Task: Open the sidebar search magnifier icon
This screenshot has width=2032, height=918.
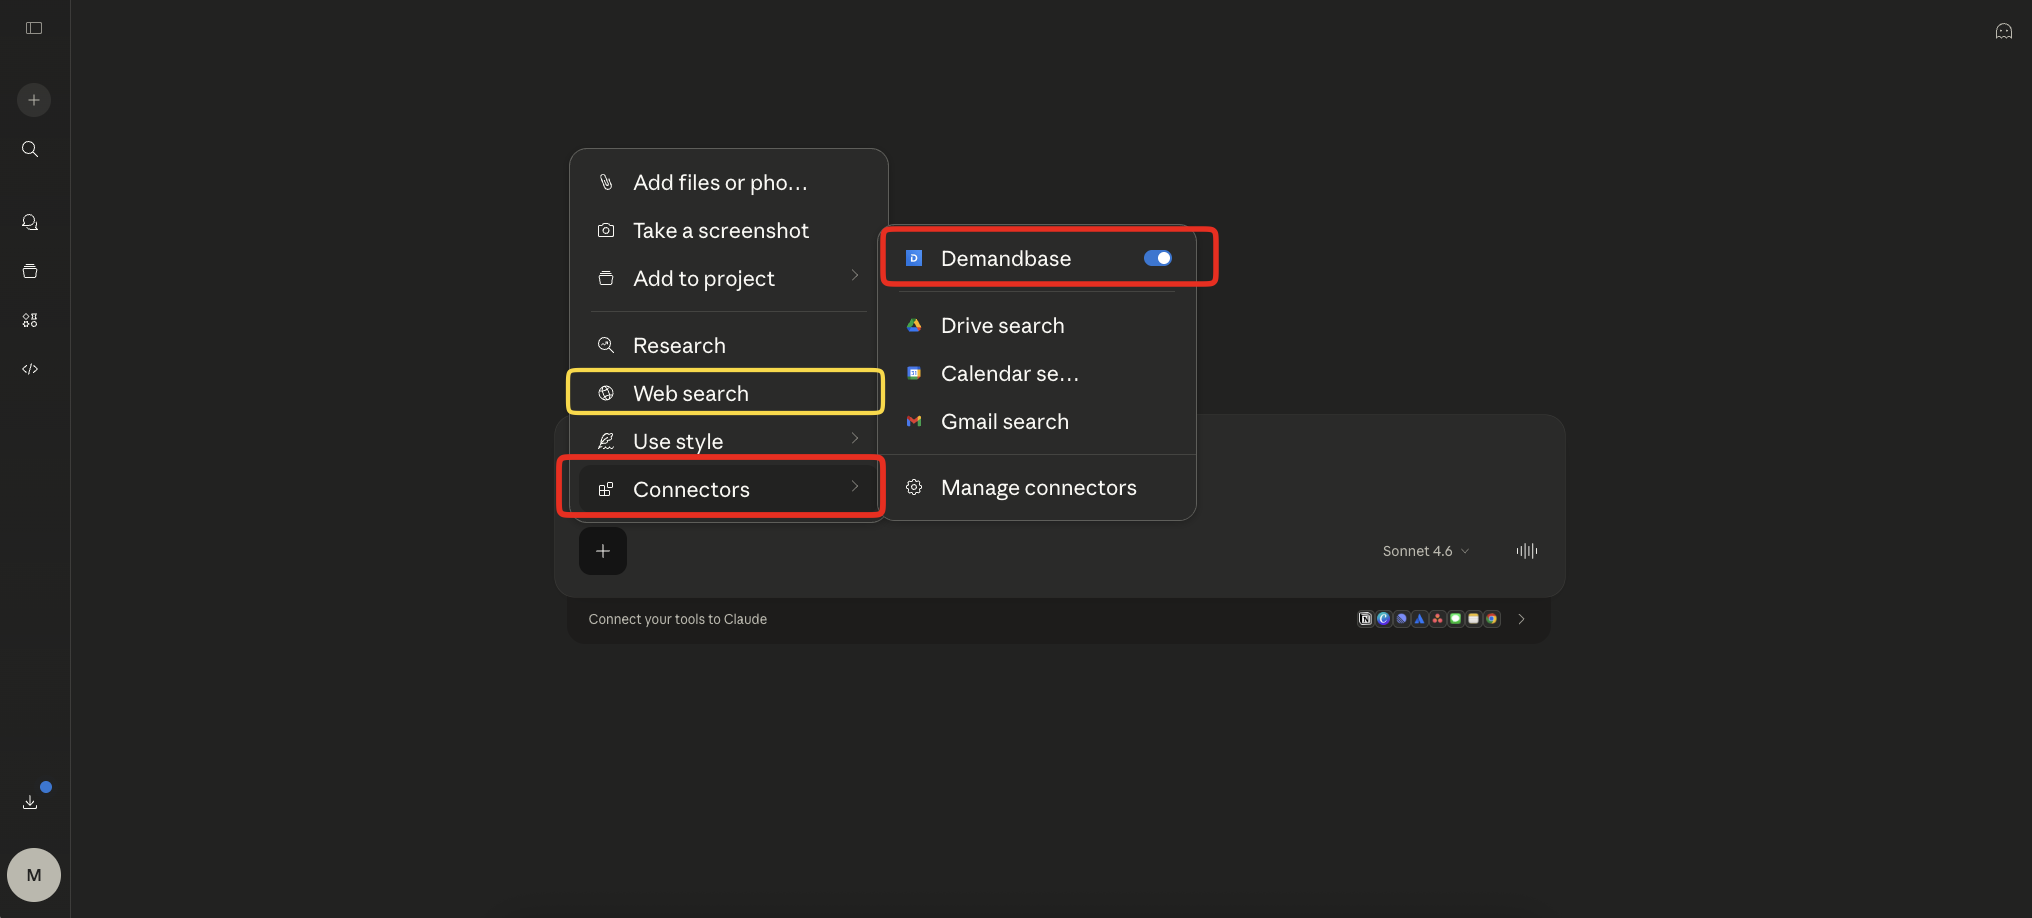Action: tap(30, 149)
